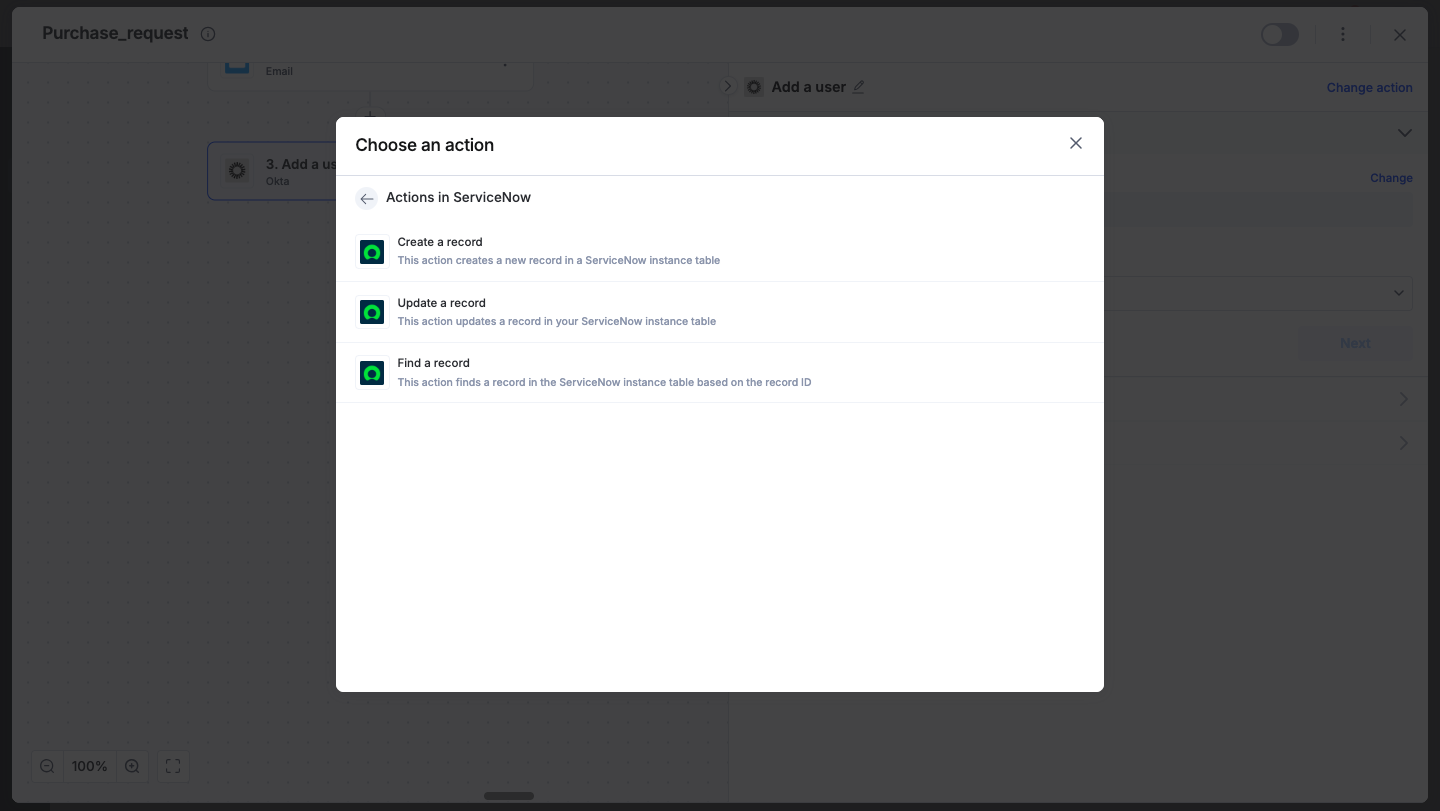Close the Purchase_request editor
The image size is (1440, 811).
pyautogui.click(x=1400, y=35)
